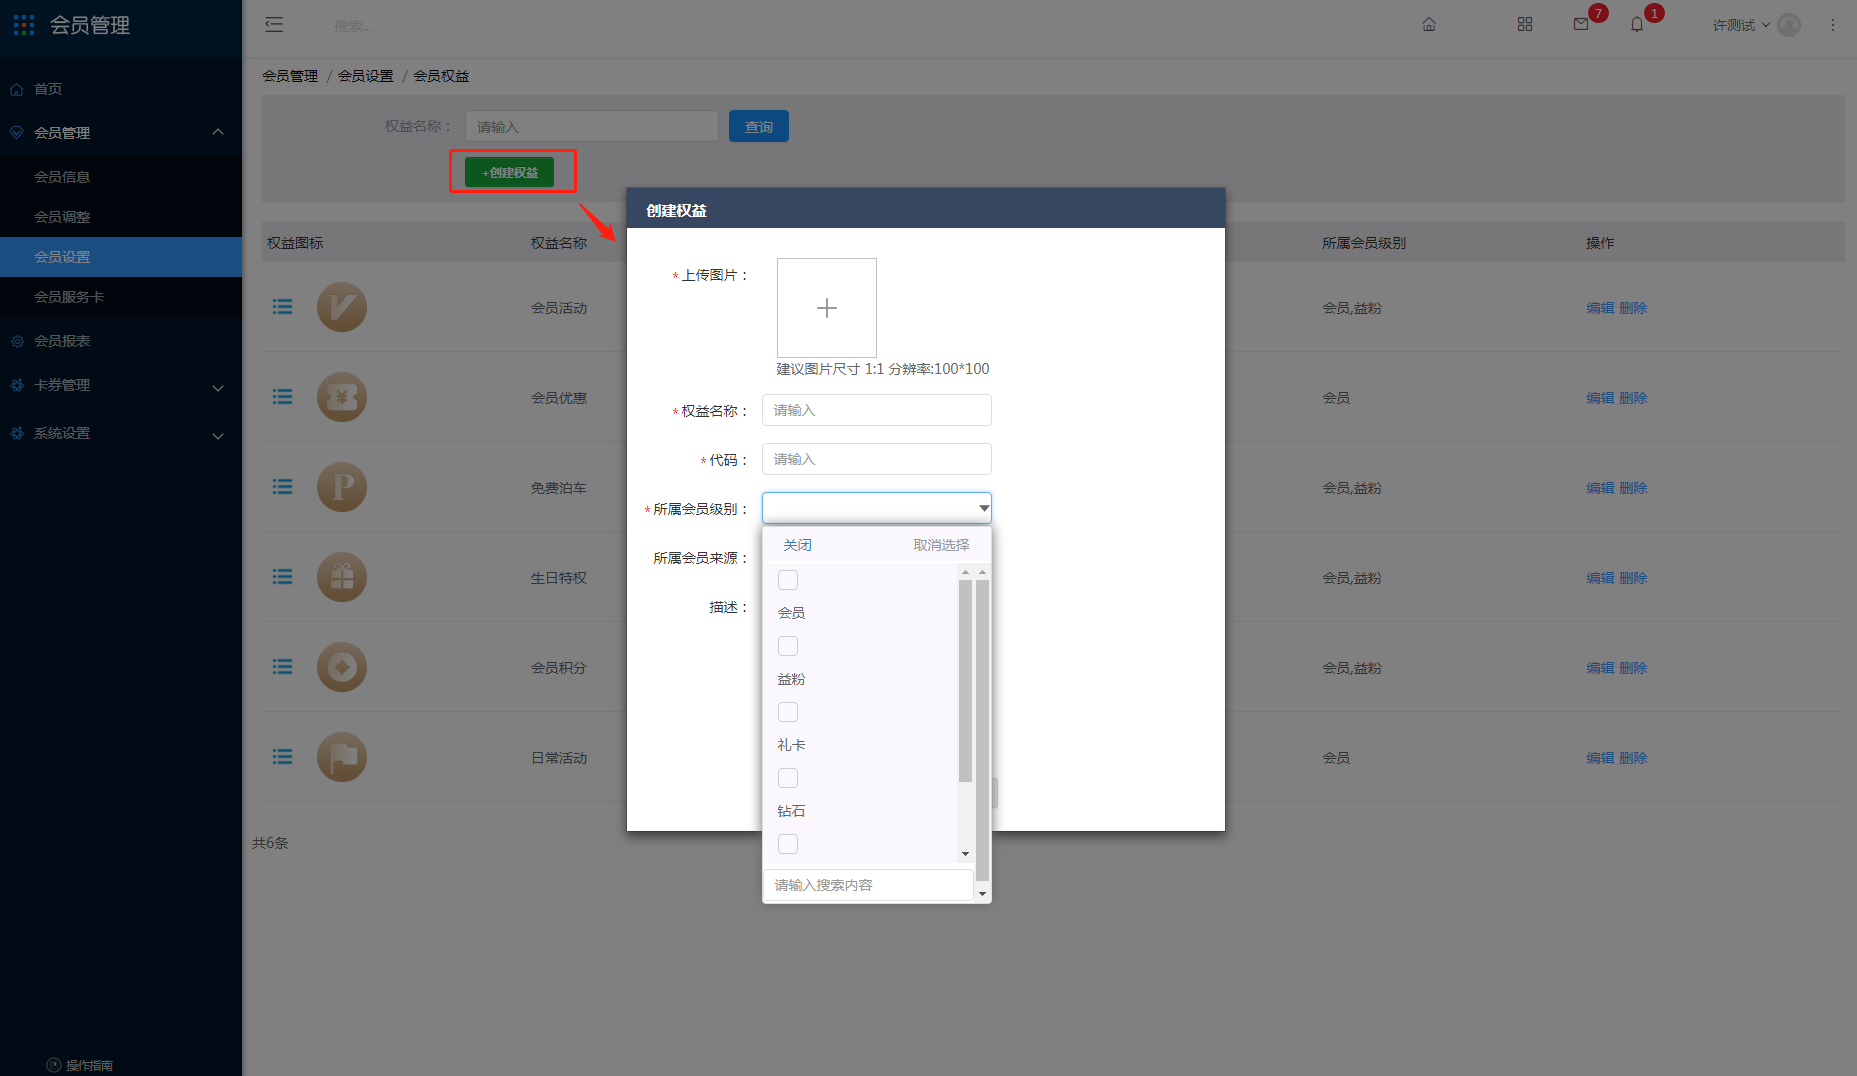Click 编辑 for the 生日特权 row

(1600, 578)
